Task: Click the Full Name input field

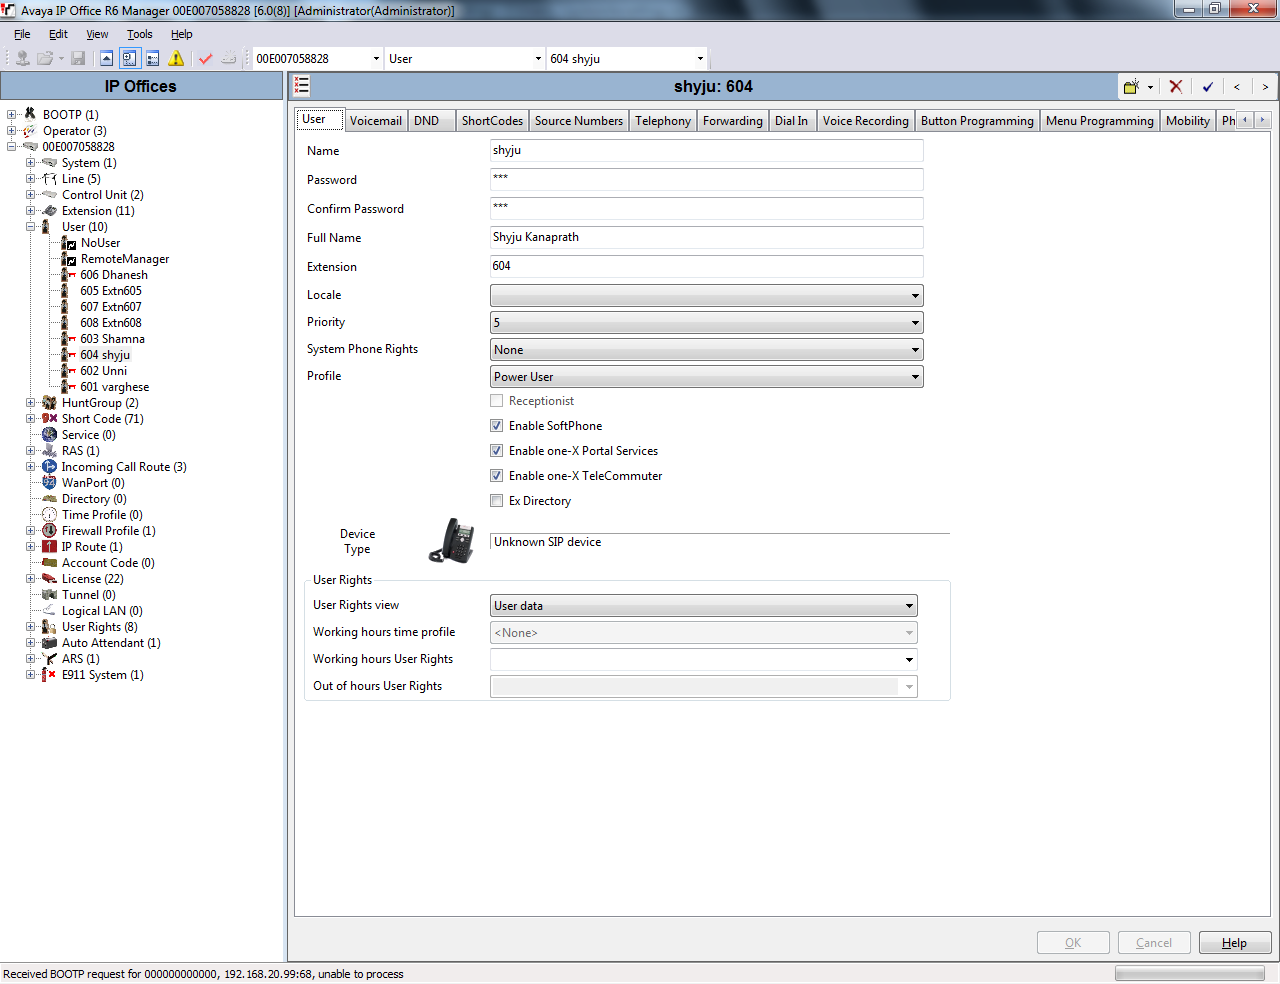Action: [x=706, y=238]
